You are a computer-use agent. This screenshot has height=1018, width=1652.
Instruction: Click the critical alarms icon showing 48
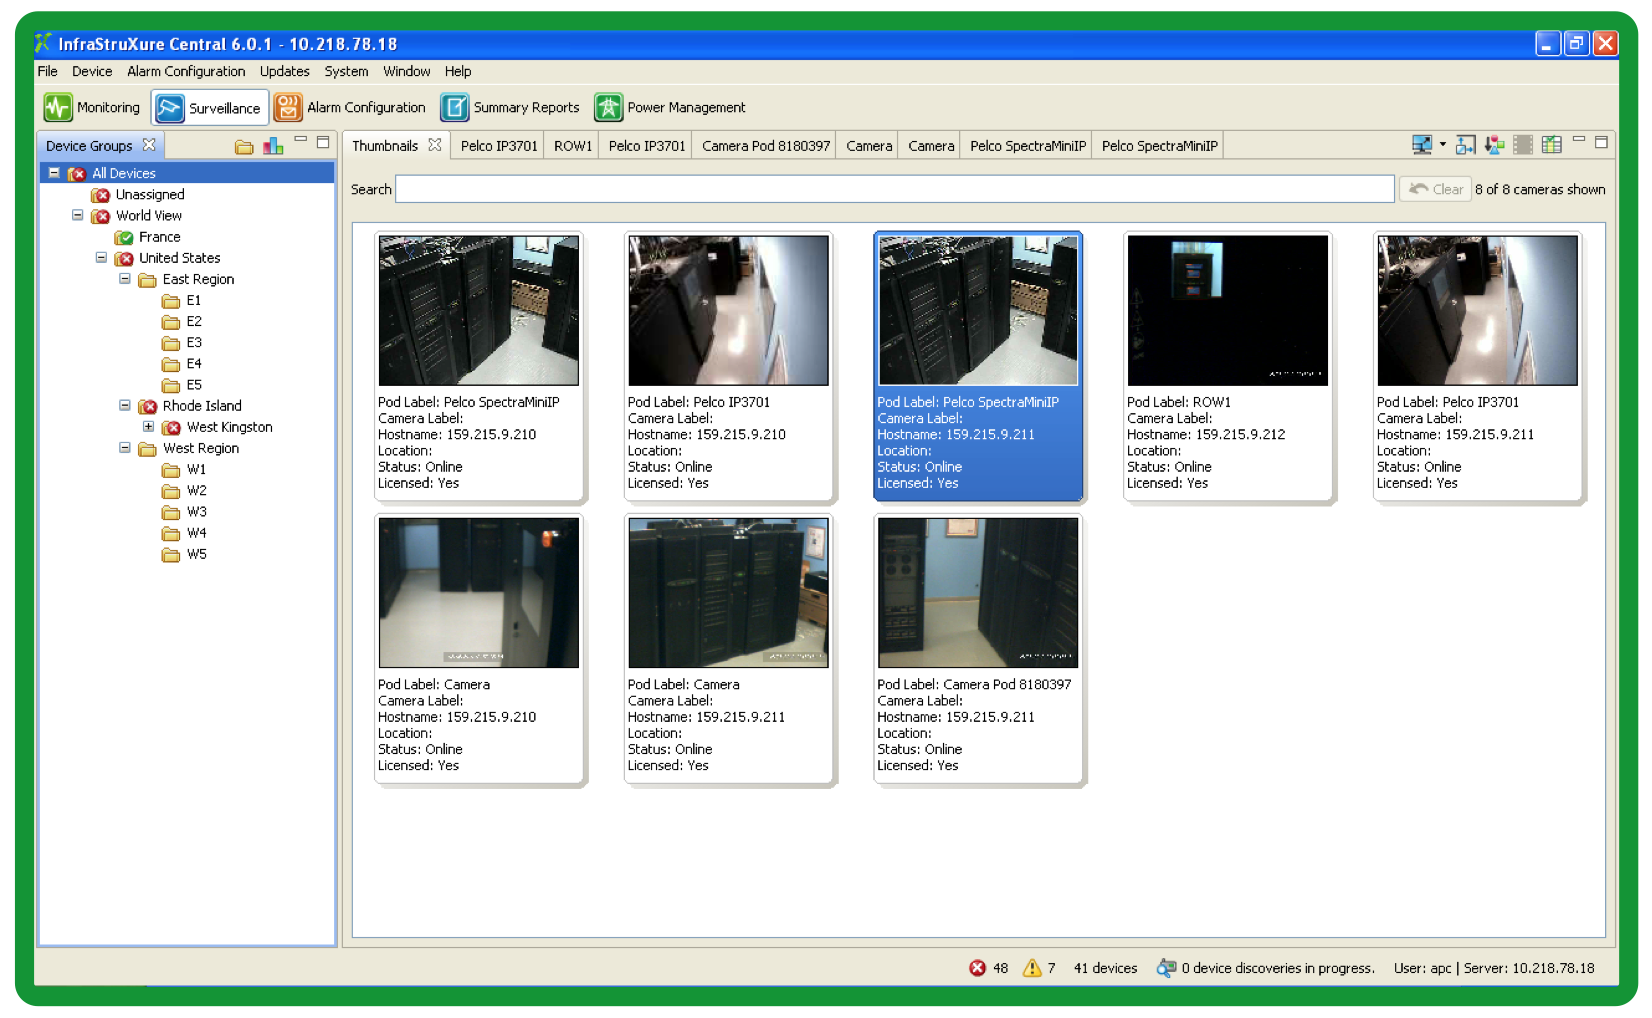coord(977,968)
